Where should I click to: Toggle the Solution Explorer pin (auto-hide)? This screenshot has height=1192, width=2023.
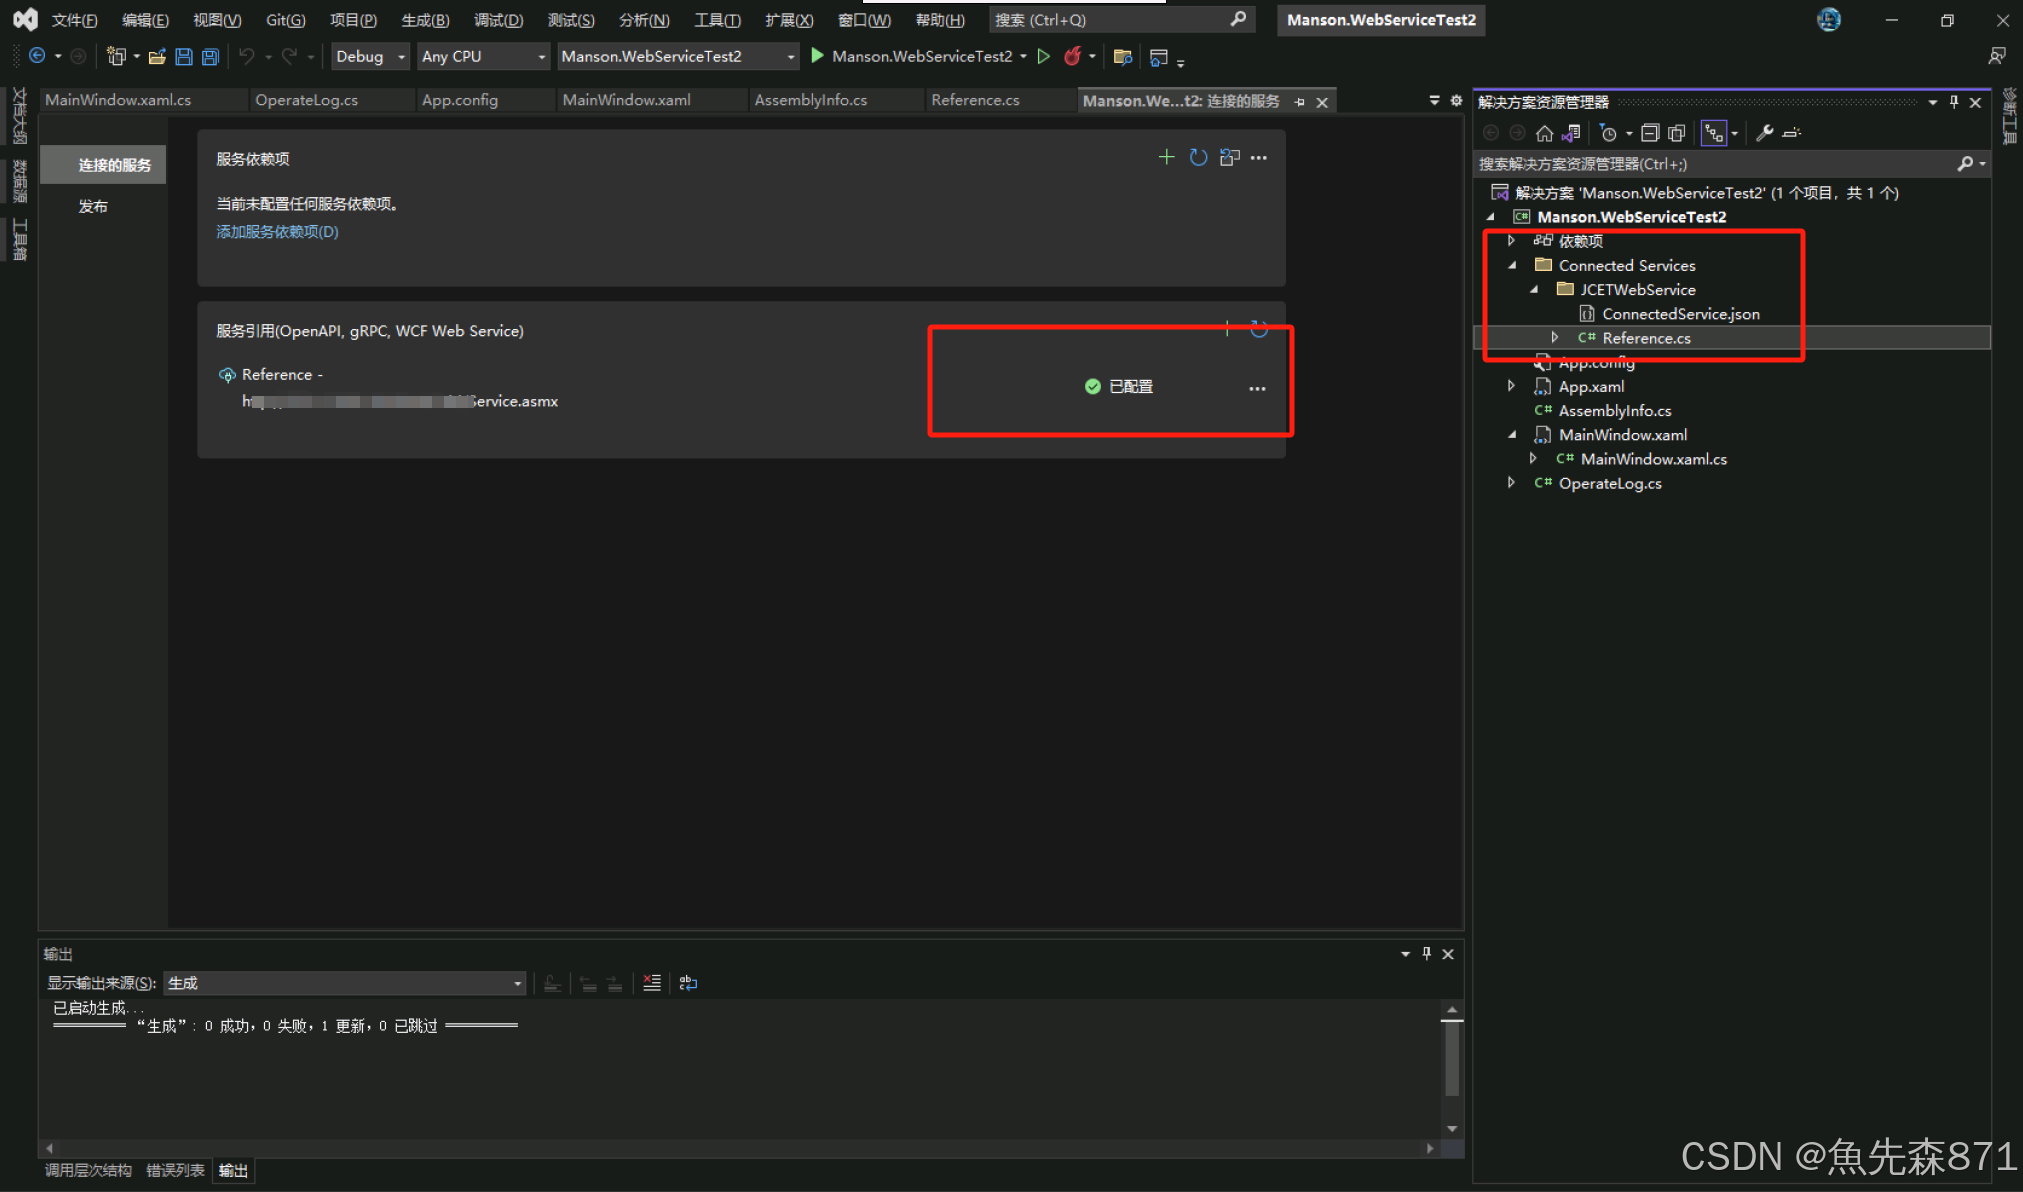(x=1954, y=102)
